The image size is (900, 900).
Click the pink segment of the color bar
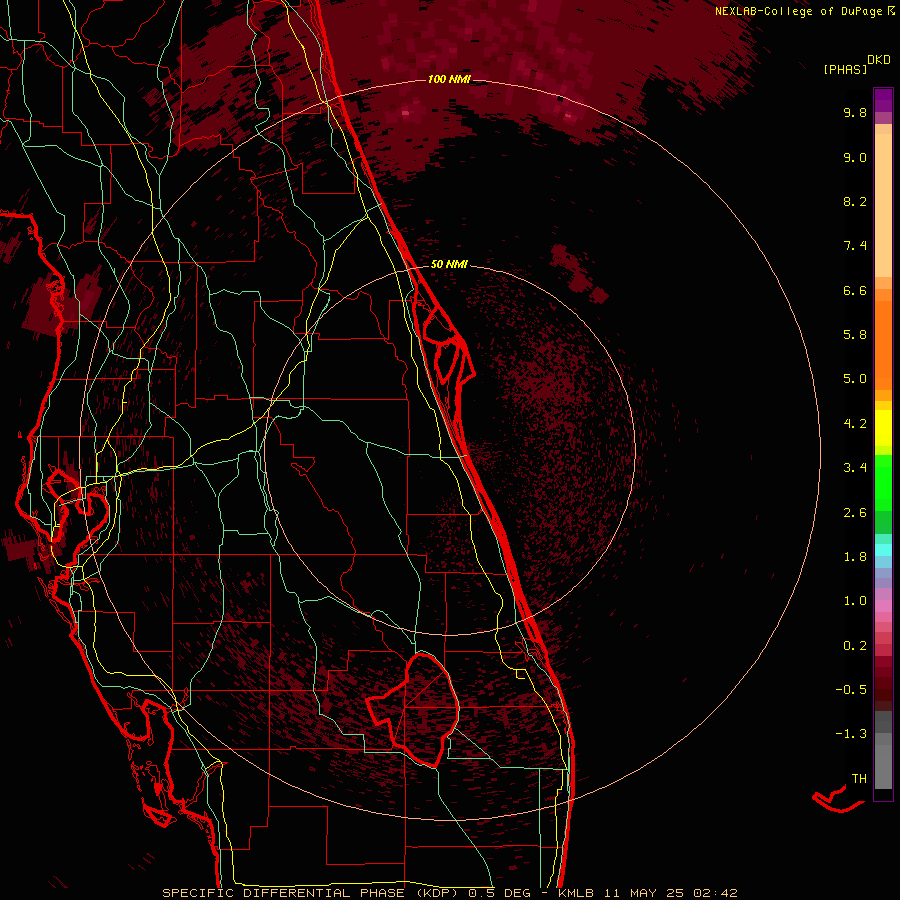[x=883, y=606]
